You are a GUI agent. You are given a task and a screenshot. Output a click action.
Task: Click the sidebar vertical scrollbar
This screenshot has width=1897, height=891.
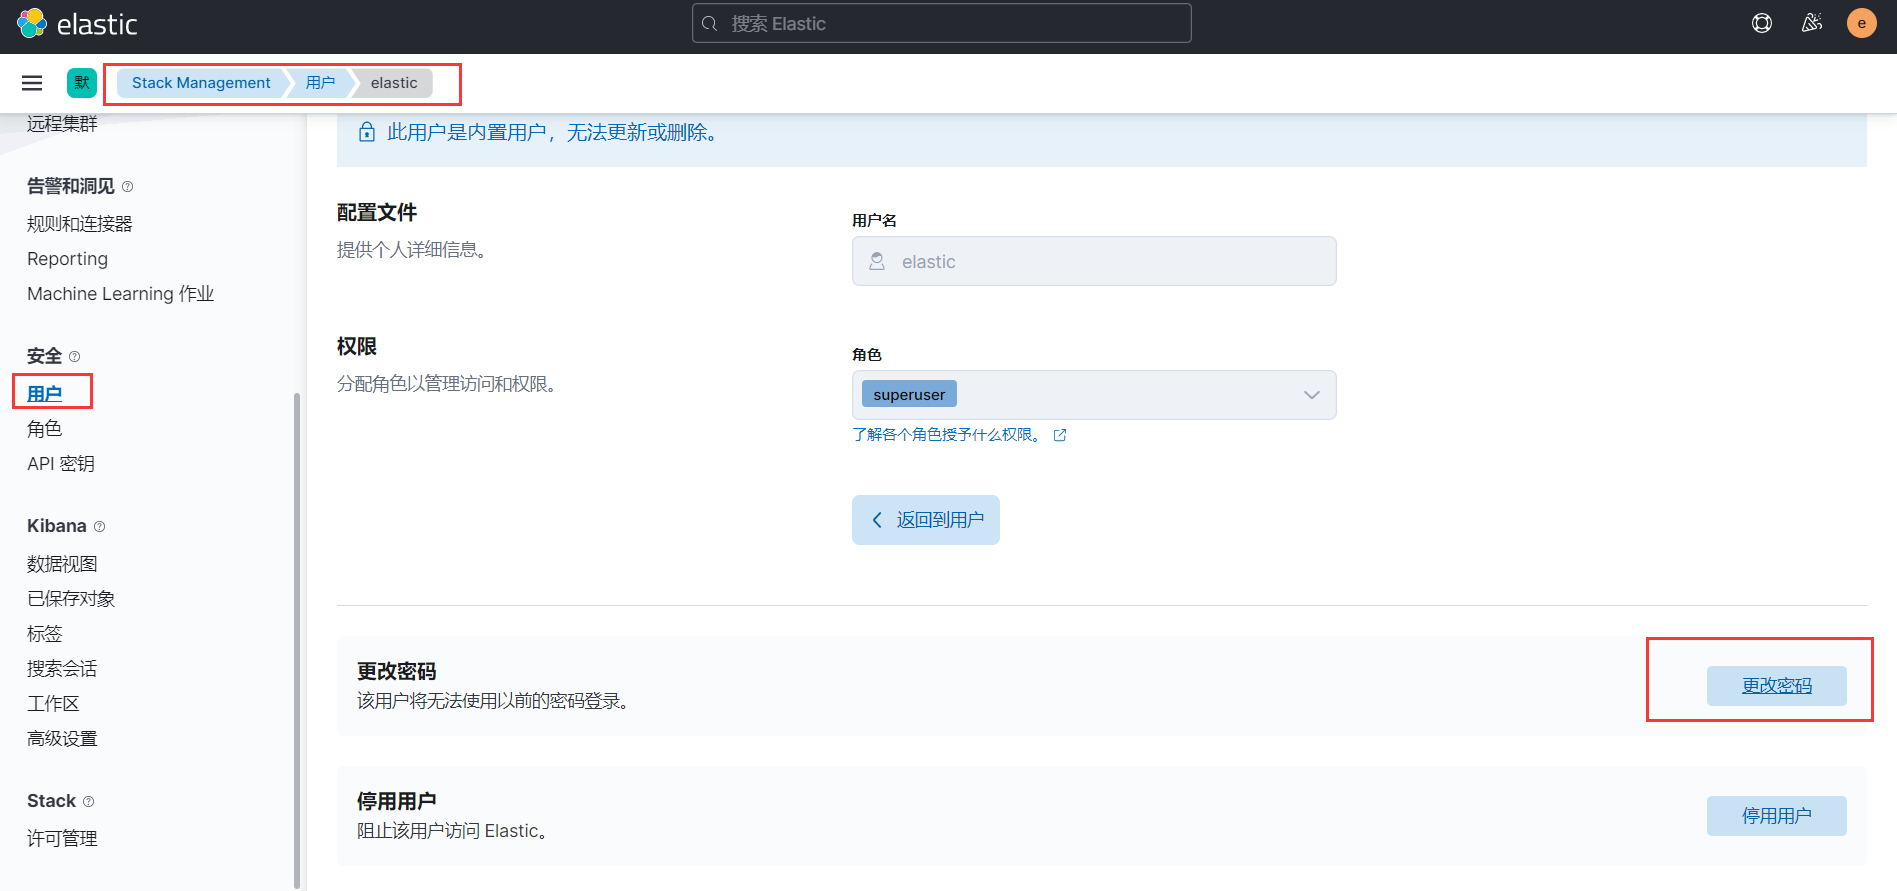point(296,640)
